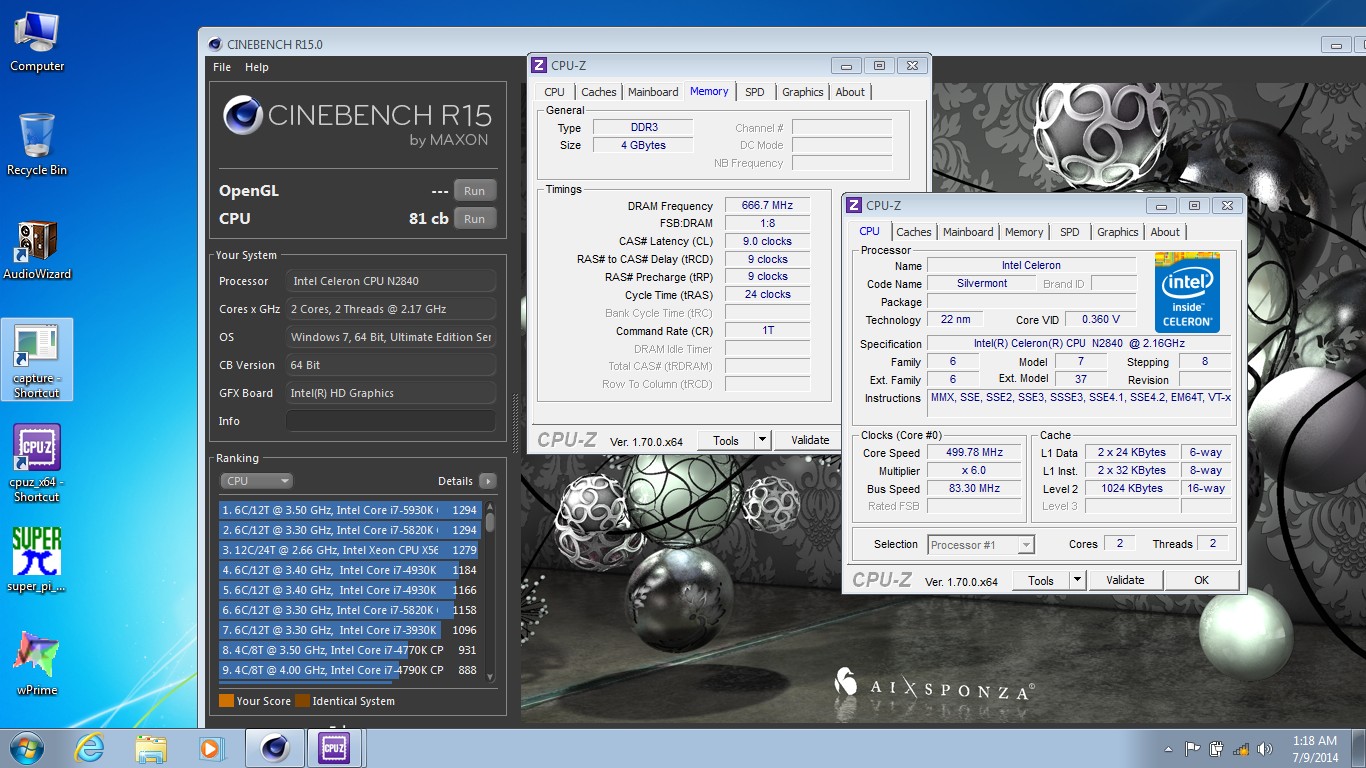Open the Recycle Bin desktop icon
The width and height of the screenshot is (1366, 768).
click(x=37, y=145)
